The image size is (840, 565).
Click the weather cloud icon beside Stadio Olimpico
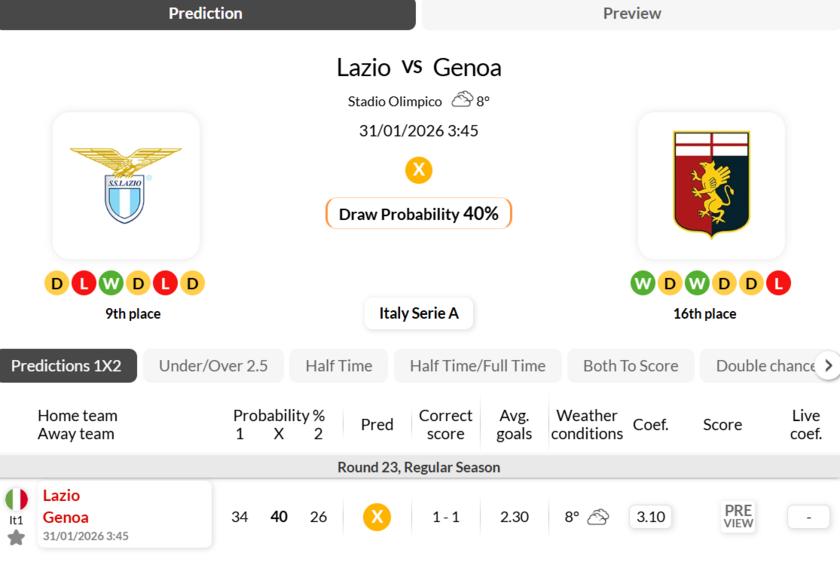(x=462, y=100)
